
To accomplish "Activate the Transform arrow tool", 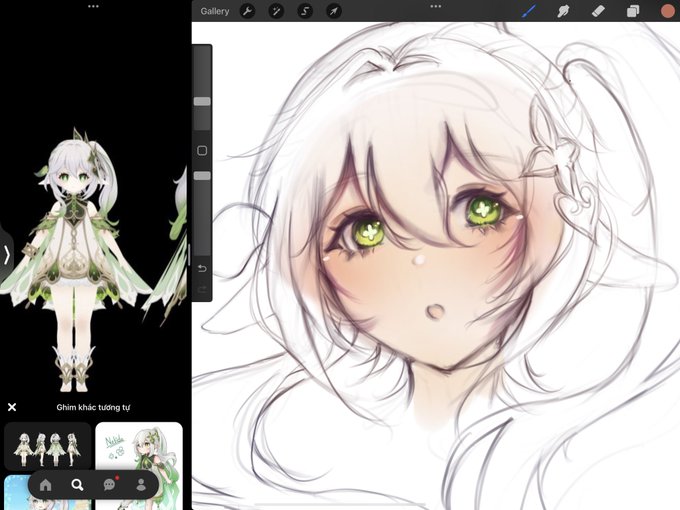I will coord(334,11).
